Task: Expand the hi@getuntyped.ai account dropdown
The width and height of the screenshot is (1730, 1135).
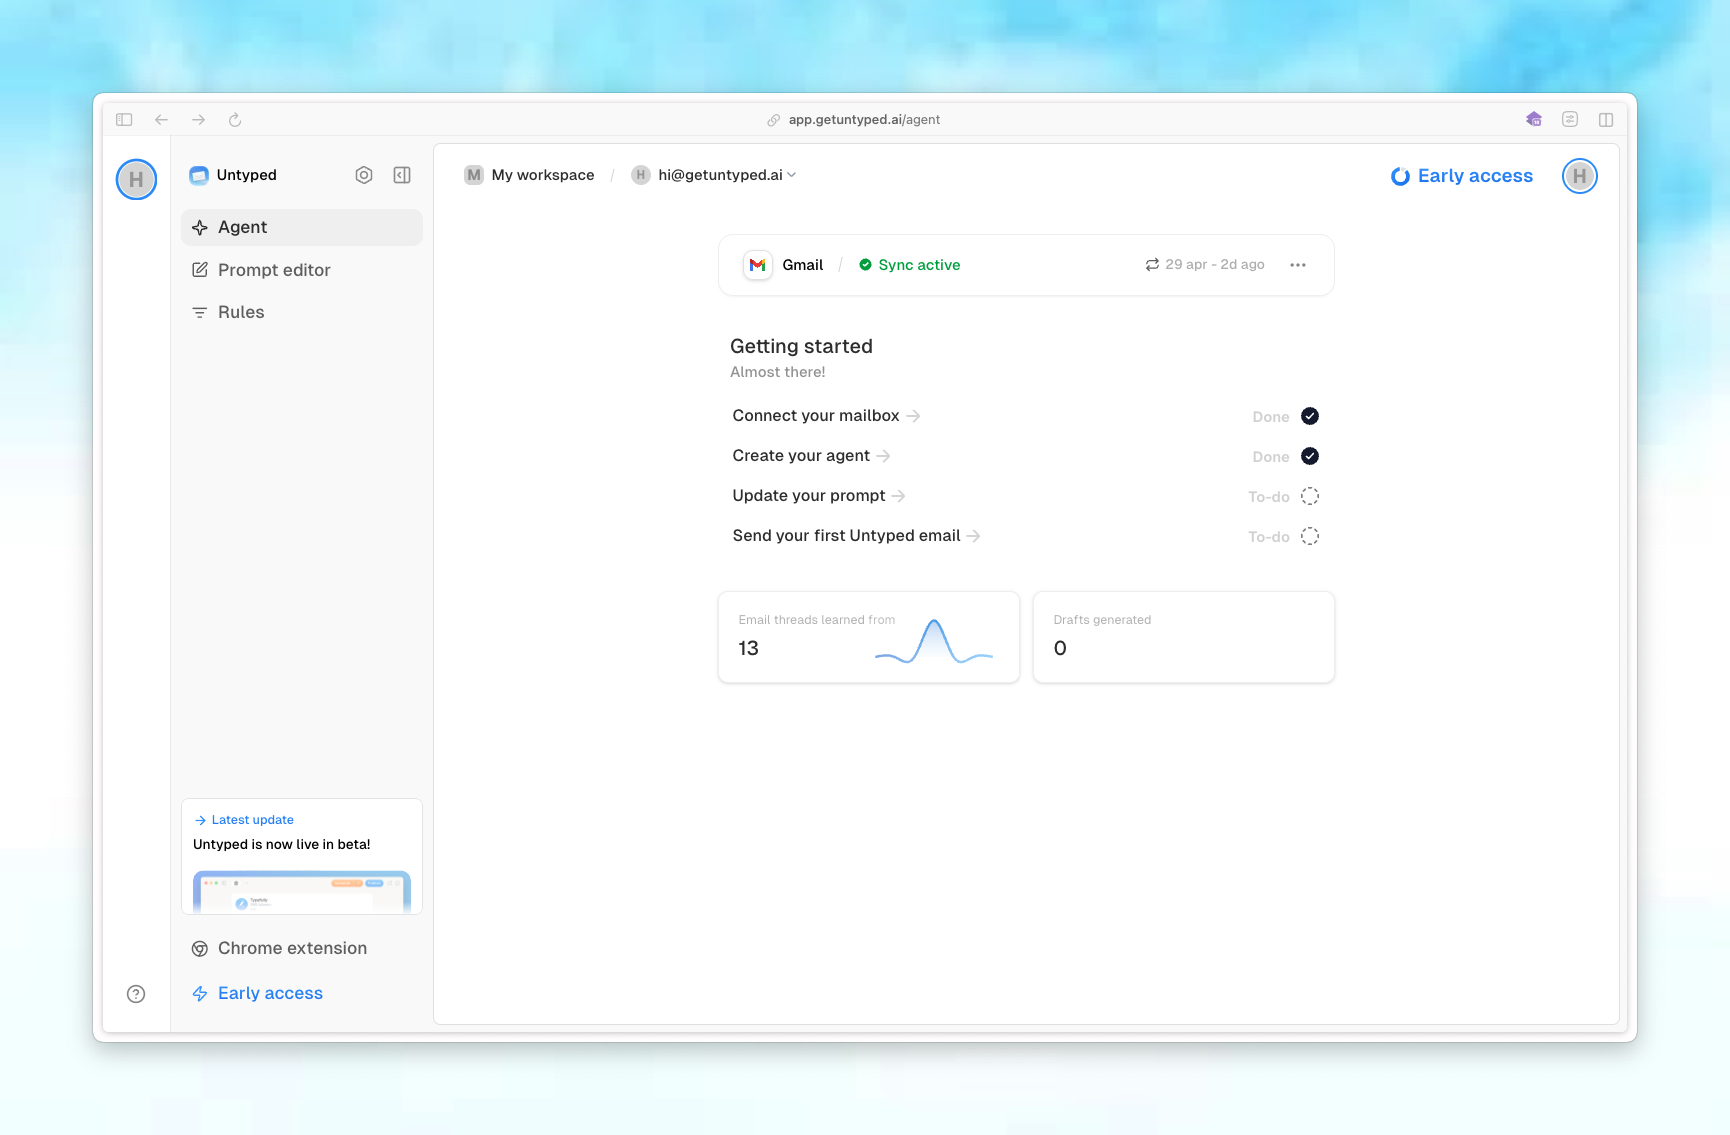Action: pos(791,174)
